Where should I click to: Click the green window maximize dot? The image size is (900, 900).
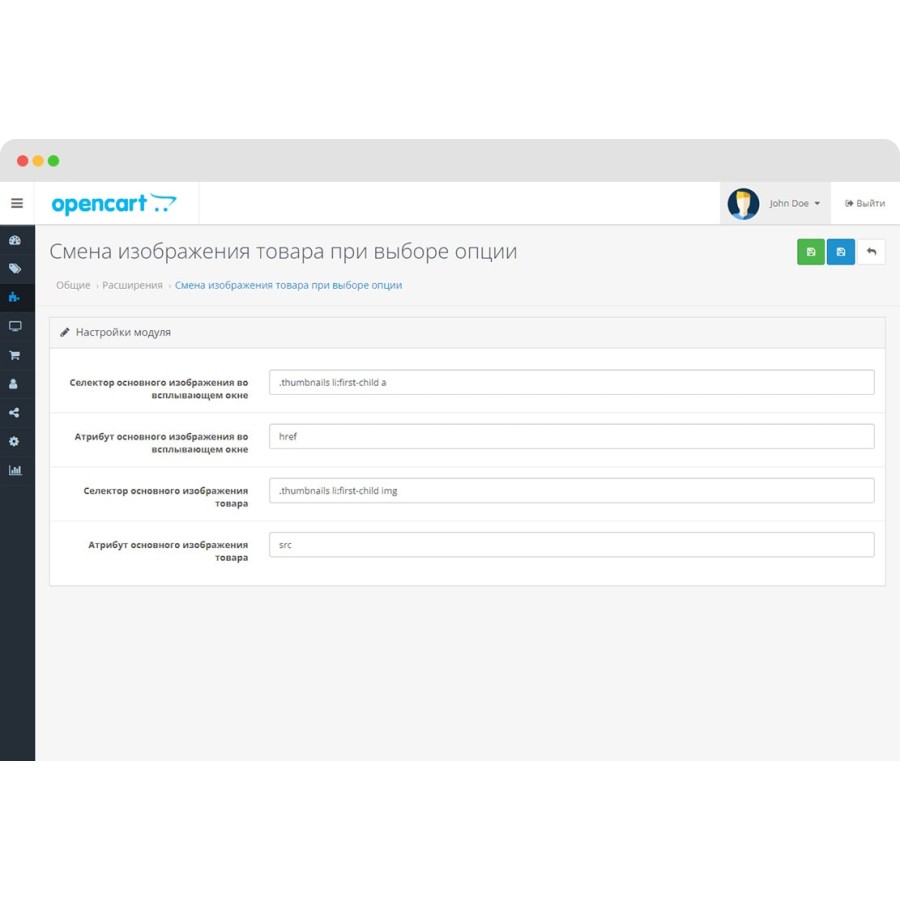(53, 161)
